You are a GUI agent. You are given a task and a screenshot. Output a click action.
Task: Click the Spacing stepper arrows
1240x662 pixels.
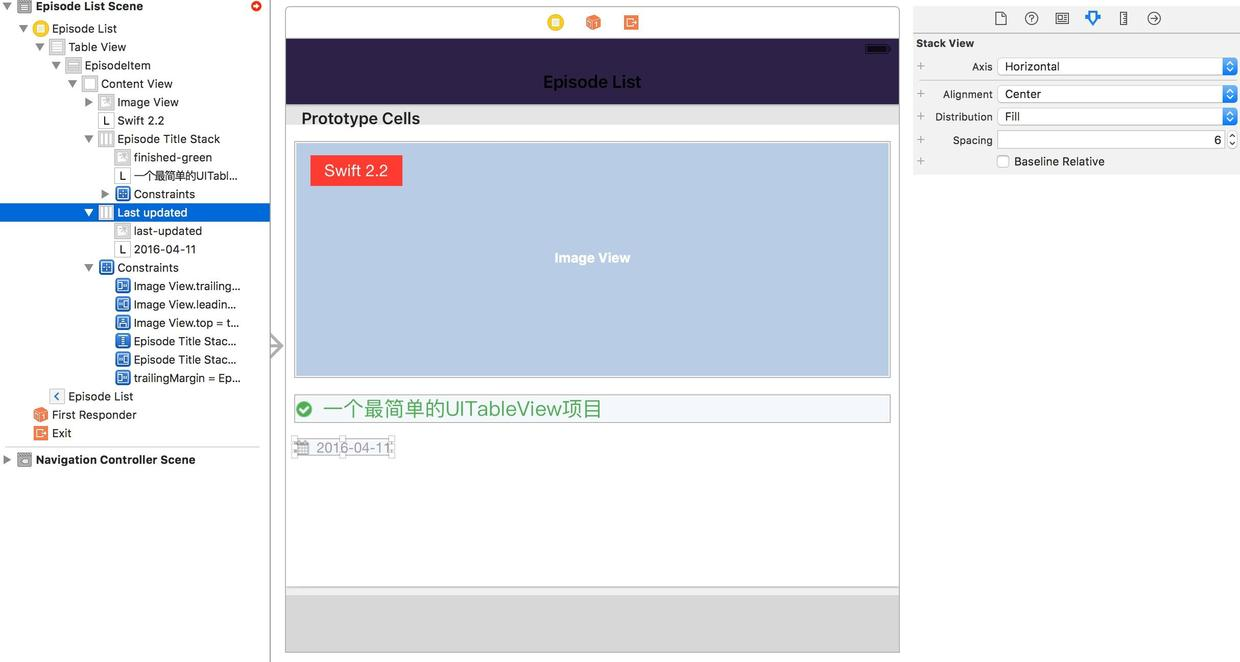click(1232, 140)
